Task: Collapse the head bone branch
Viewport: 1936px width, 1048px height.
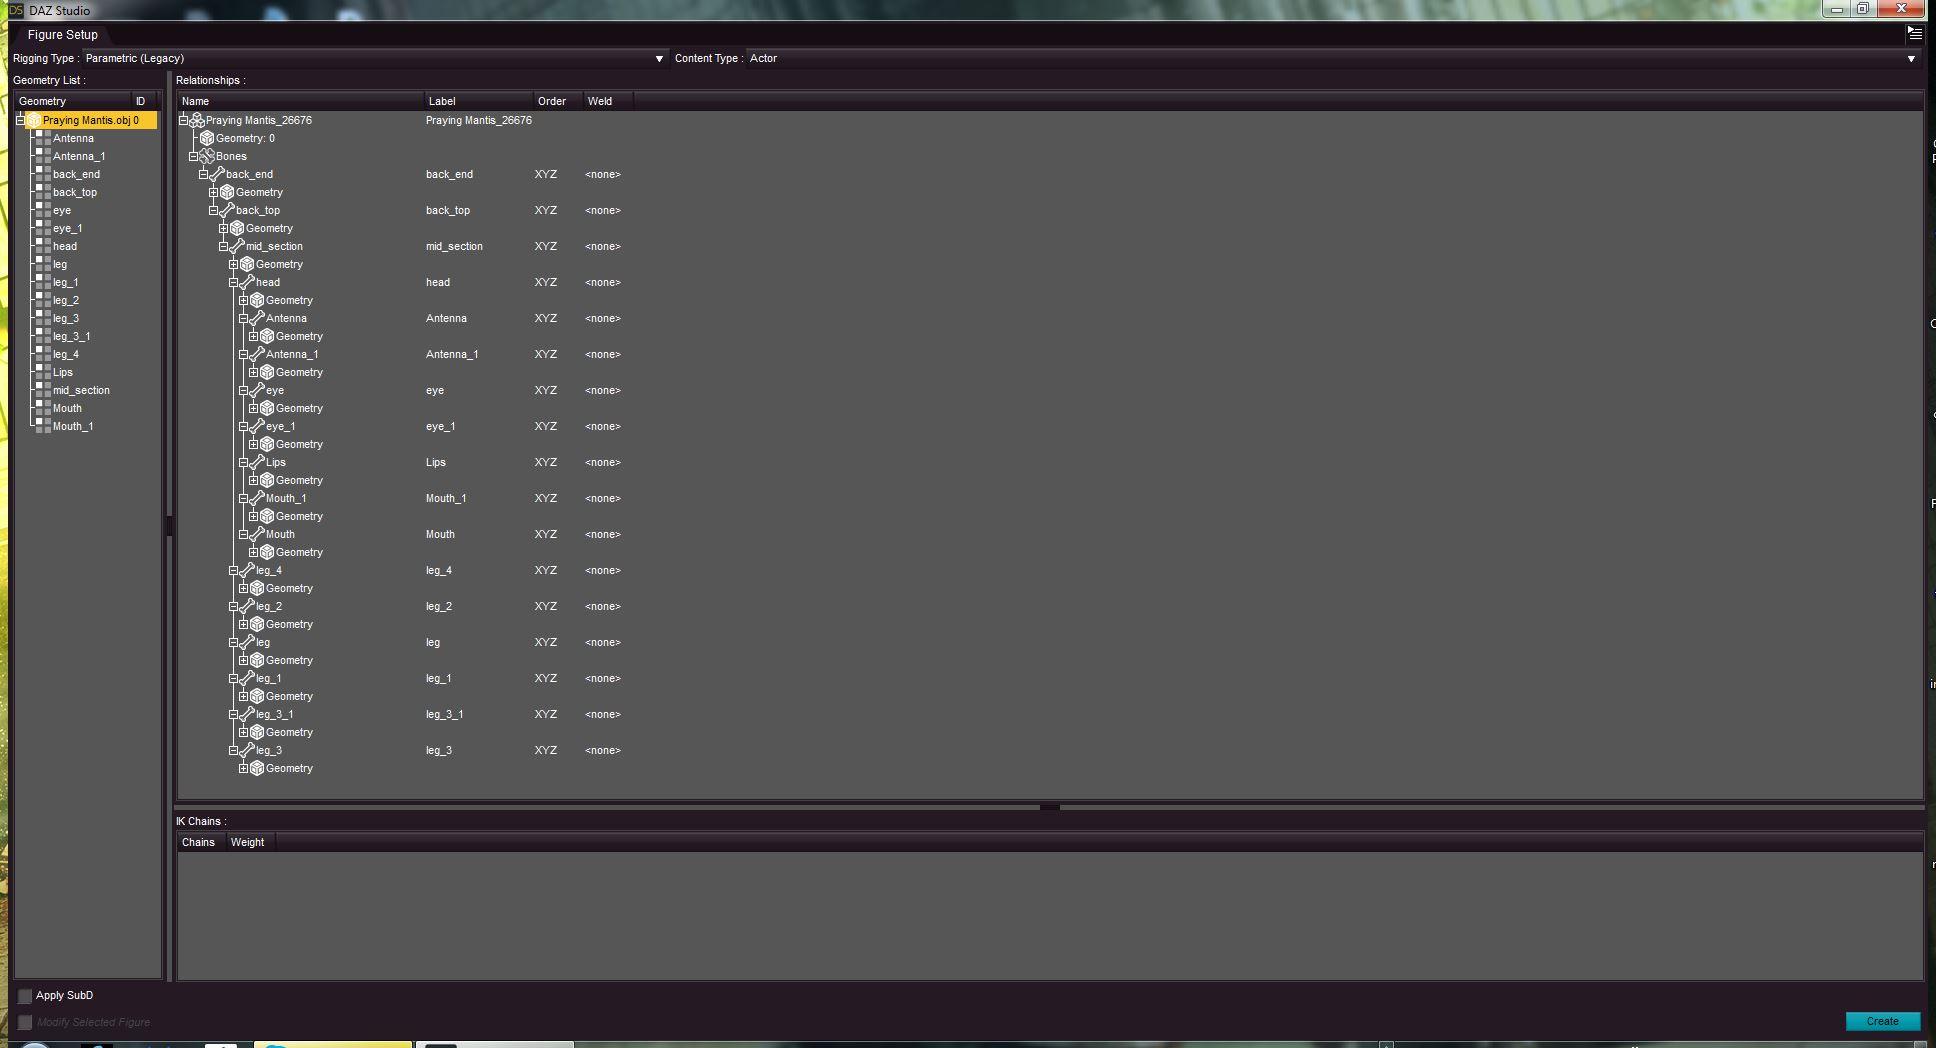Action: pos(233,282)
